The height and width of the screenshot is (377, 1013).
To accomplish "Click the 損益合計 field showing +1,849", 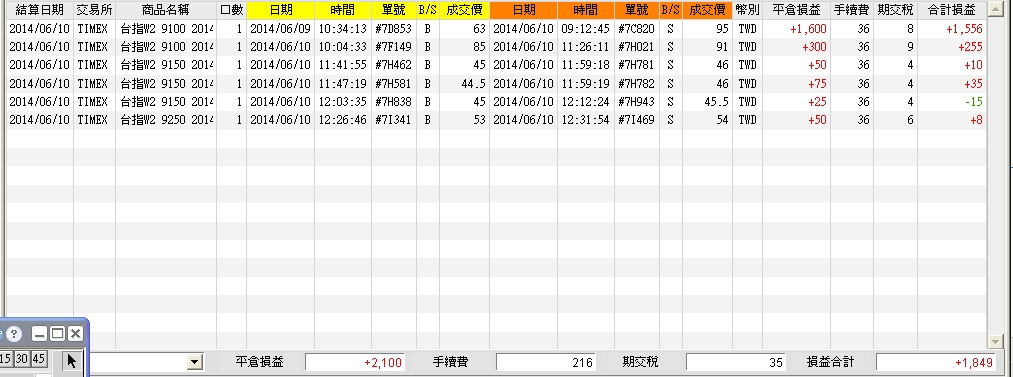I will (936, 362).
